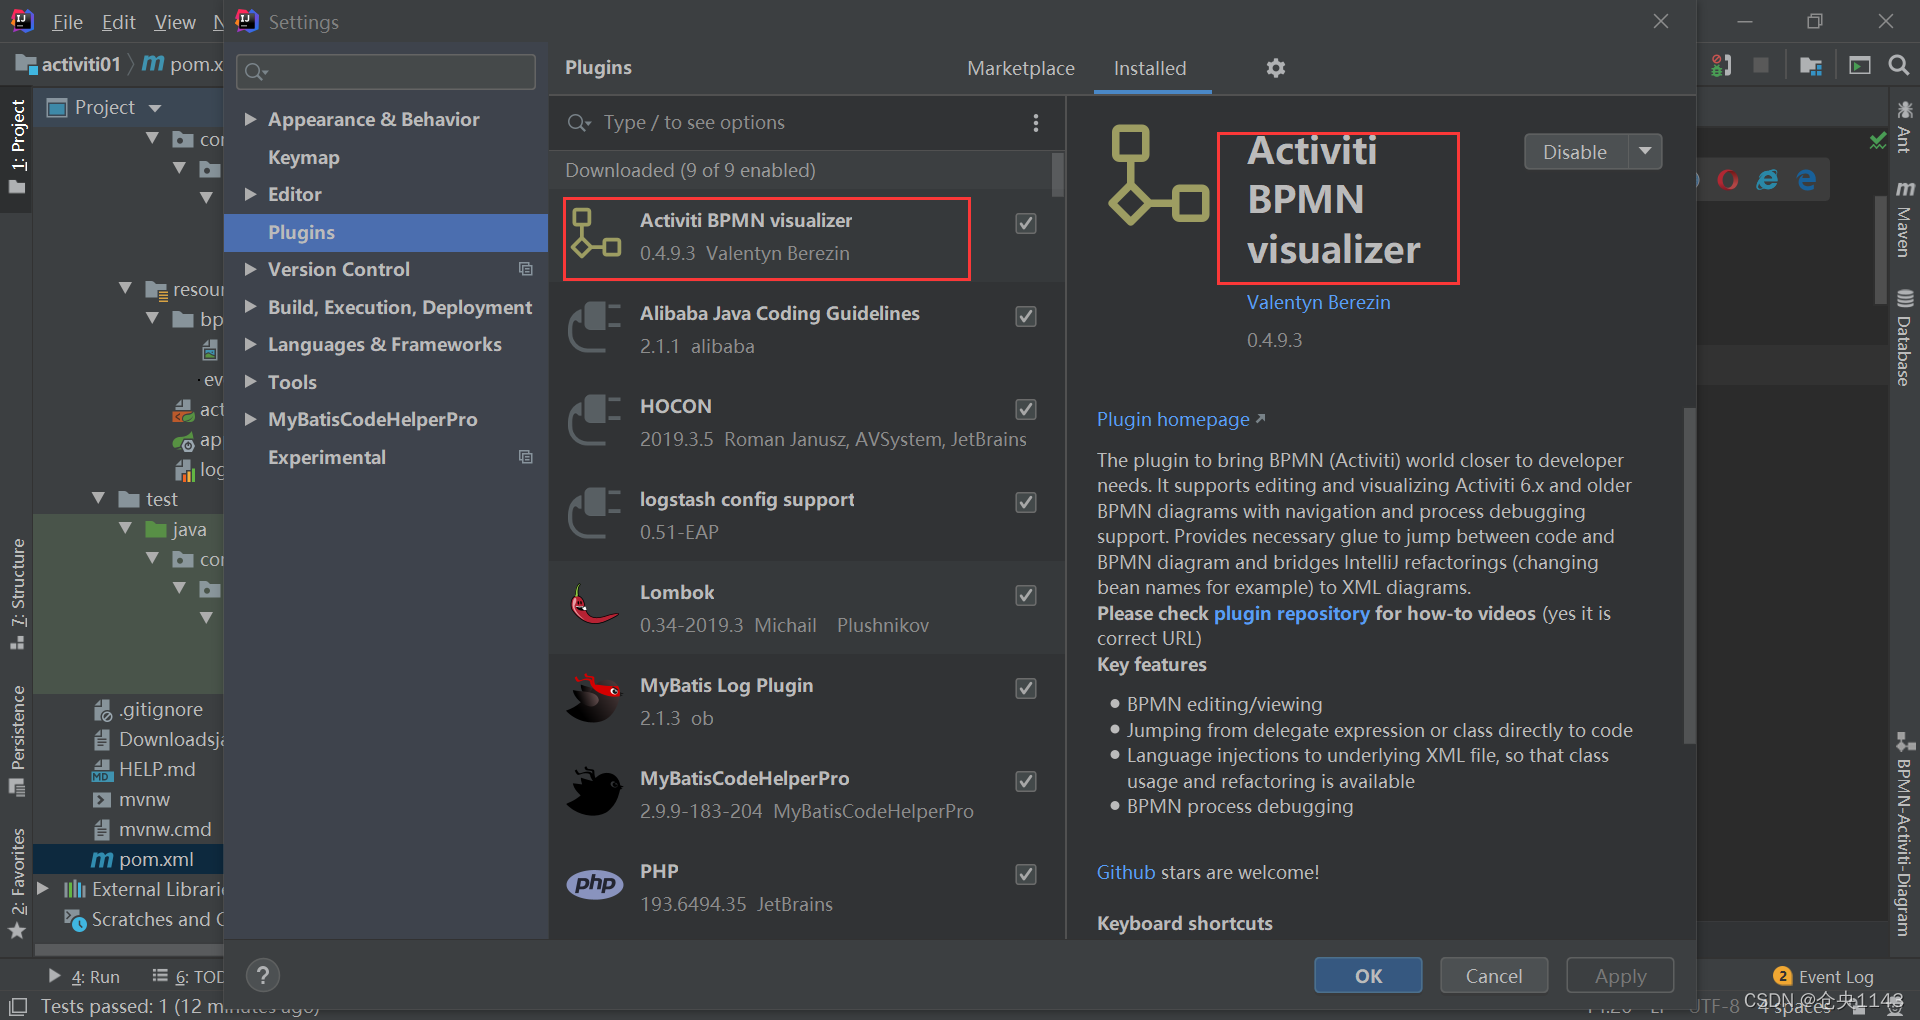The height and width of the screenshot is (1020, 1920).
Task: Expand Build, Execution, Deployment settings
Action: [x=250, y=307]
